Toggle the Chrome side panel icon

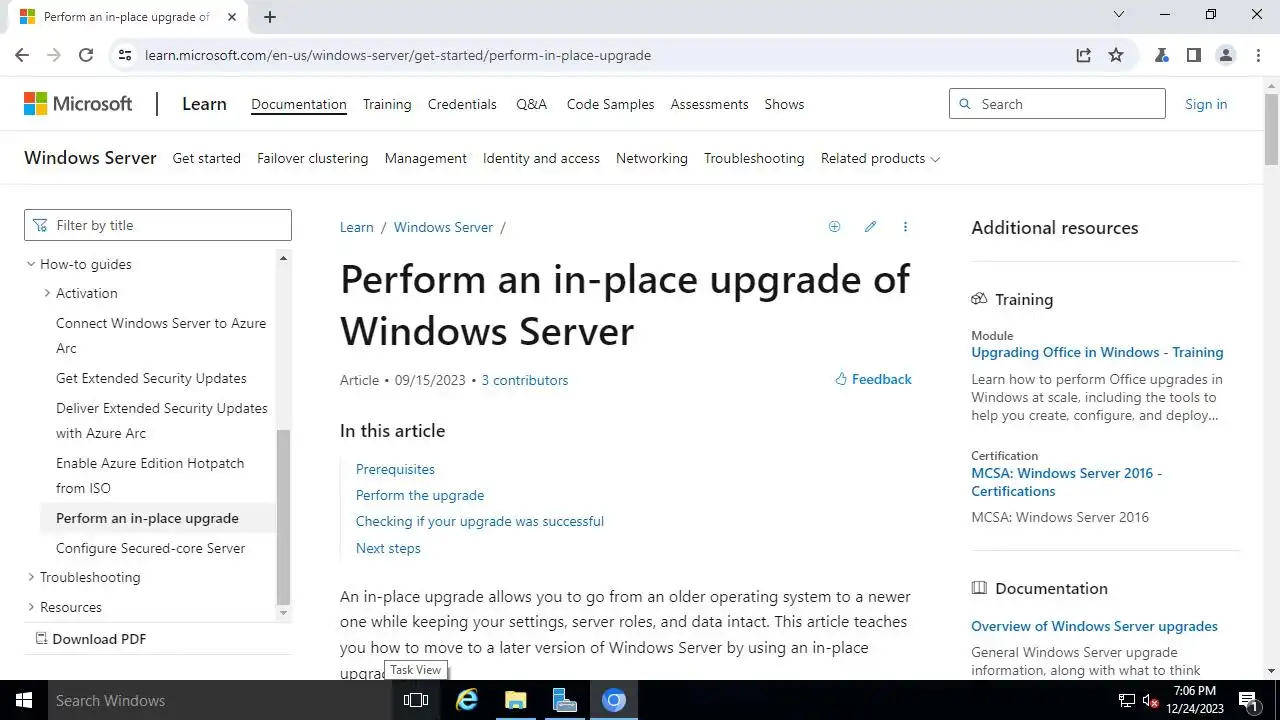click(1193, 55)
